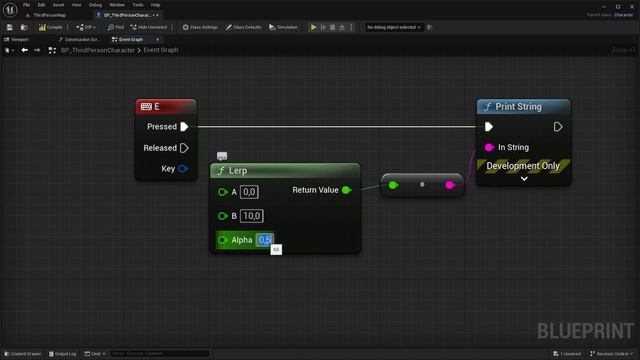Click the Lerp Return Value pin
This screenshot has width=640, height=360.
click(347, 190)
